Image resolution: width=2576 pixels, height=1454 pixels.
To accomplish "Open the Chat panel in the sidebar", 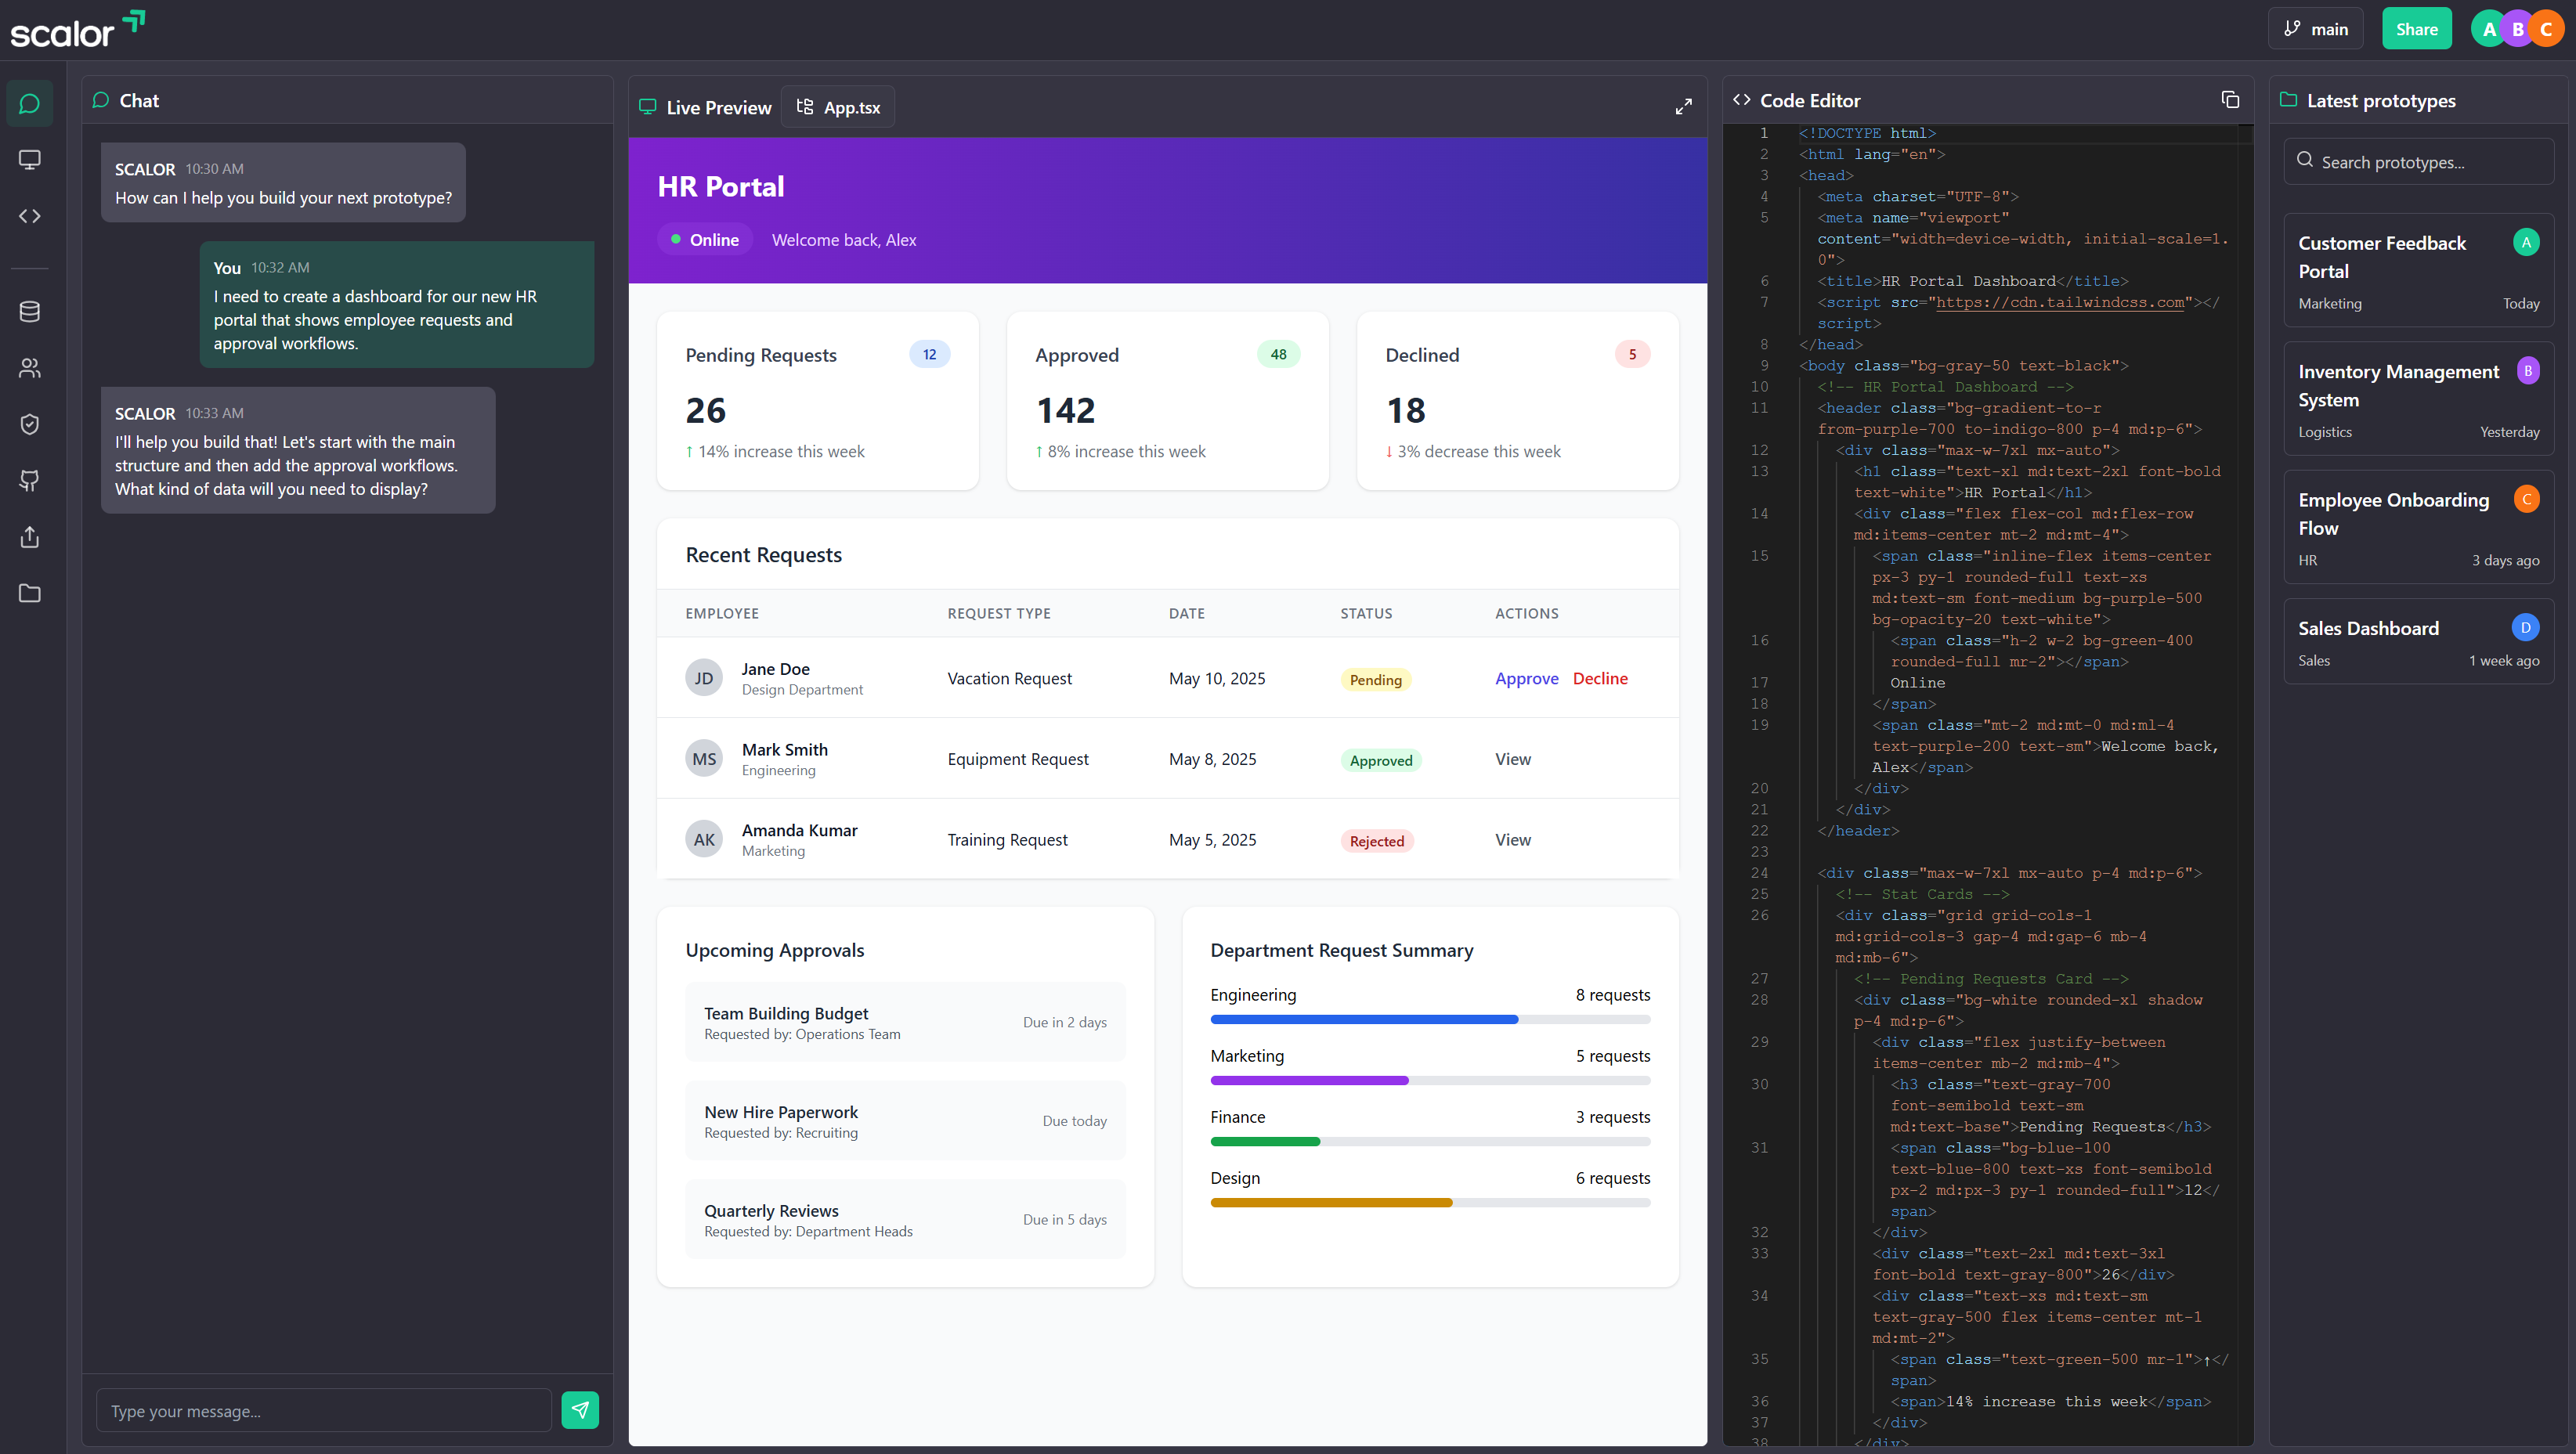I will pyautogui.click(x=29, y=103).
